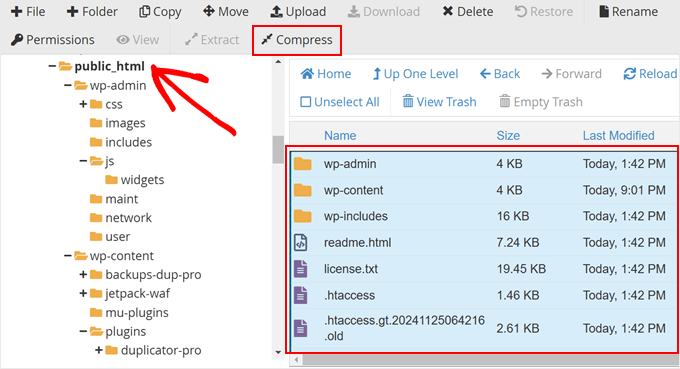This screenshot has width=680, height=369.
Task: Open the Permissions dialog
Action: click(52, 40)
